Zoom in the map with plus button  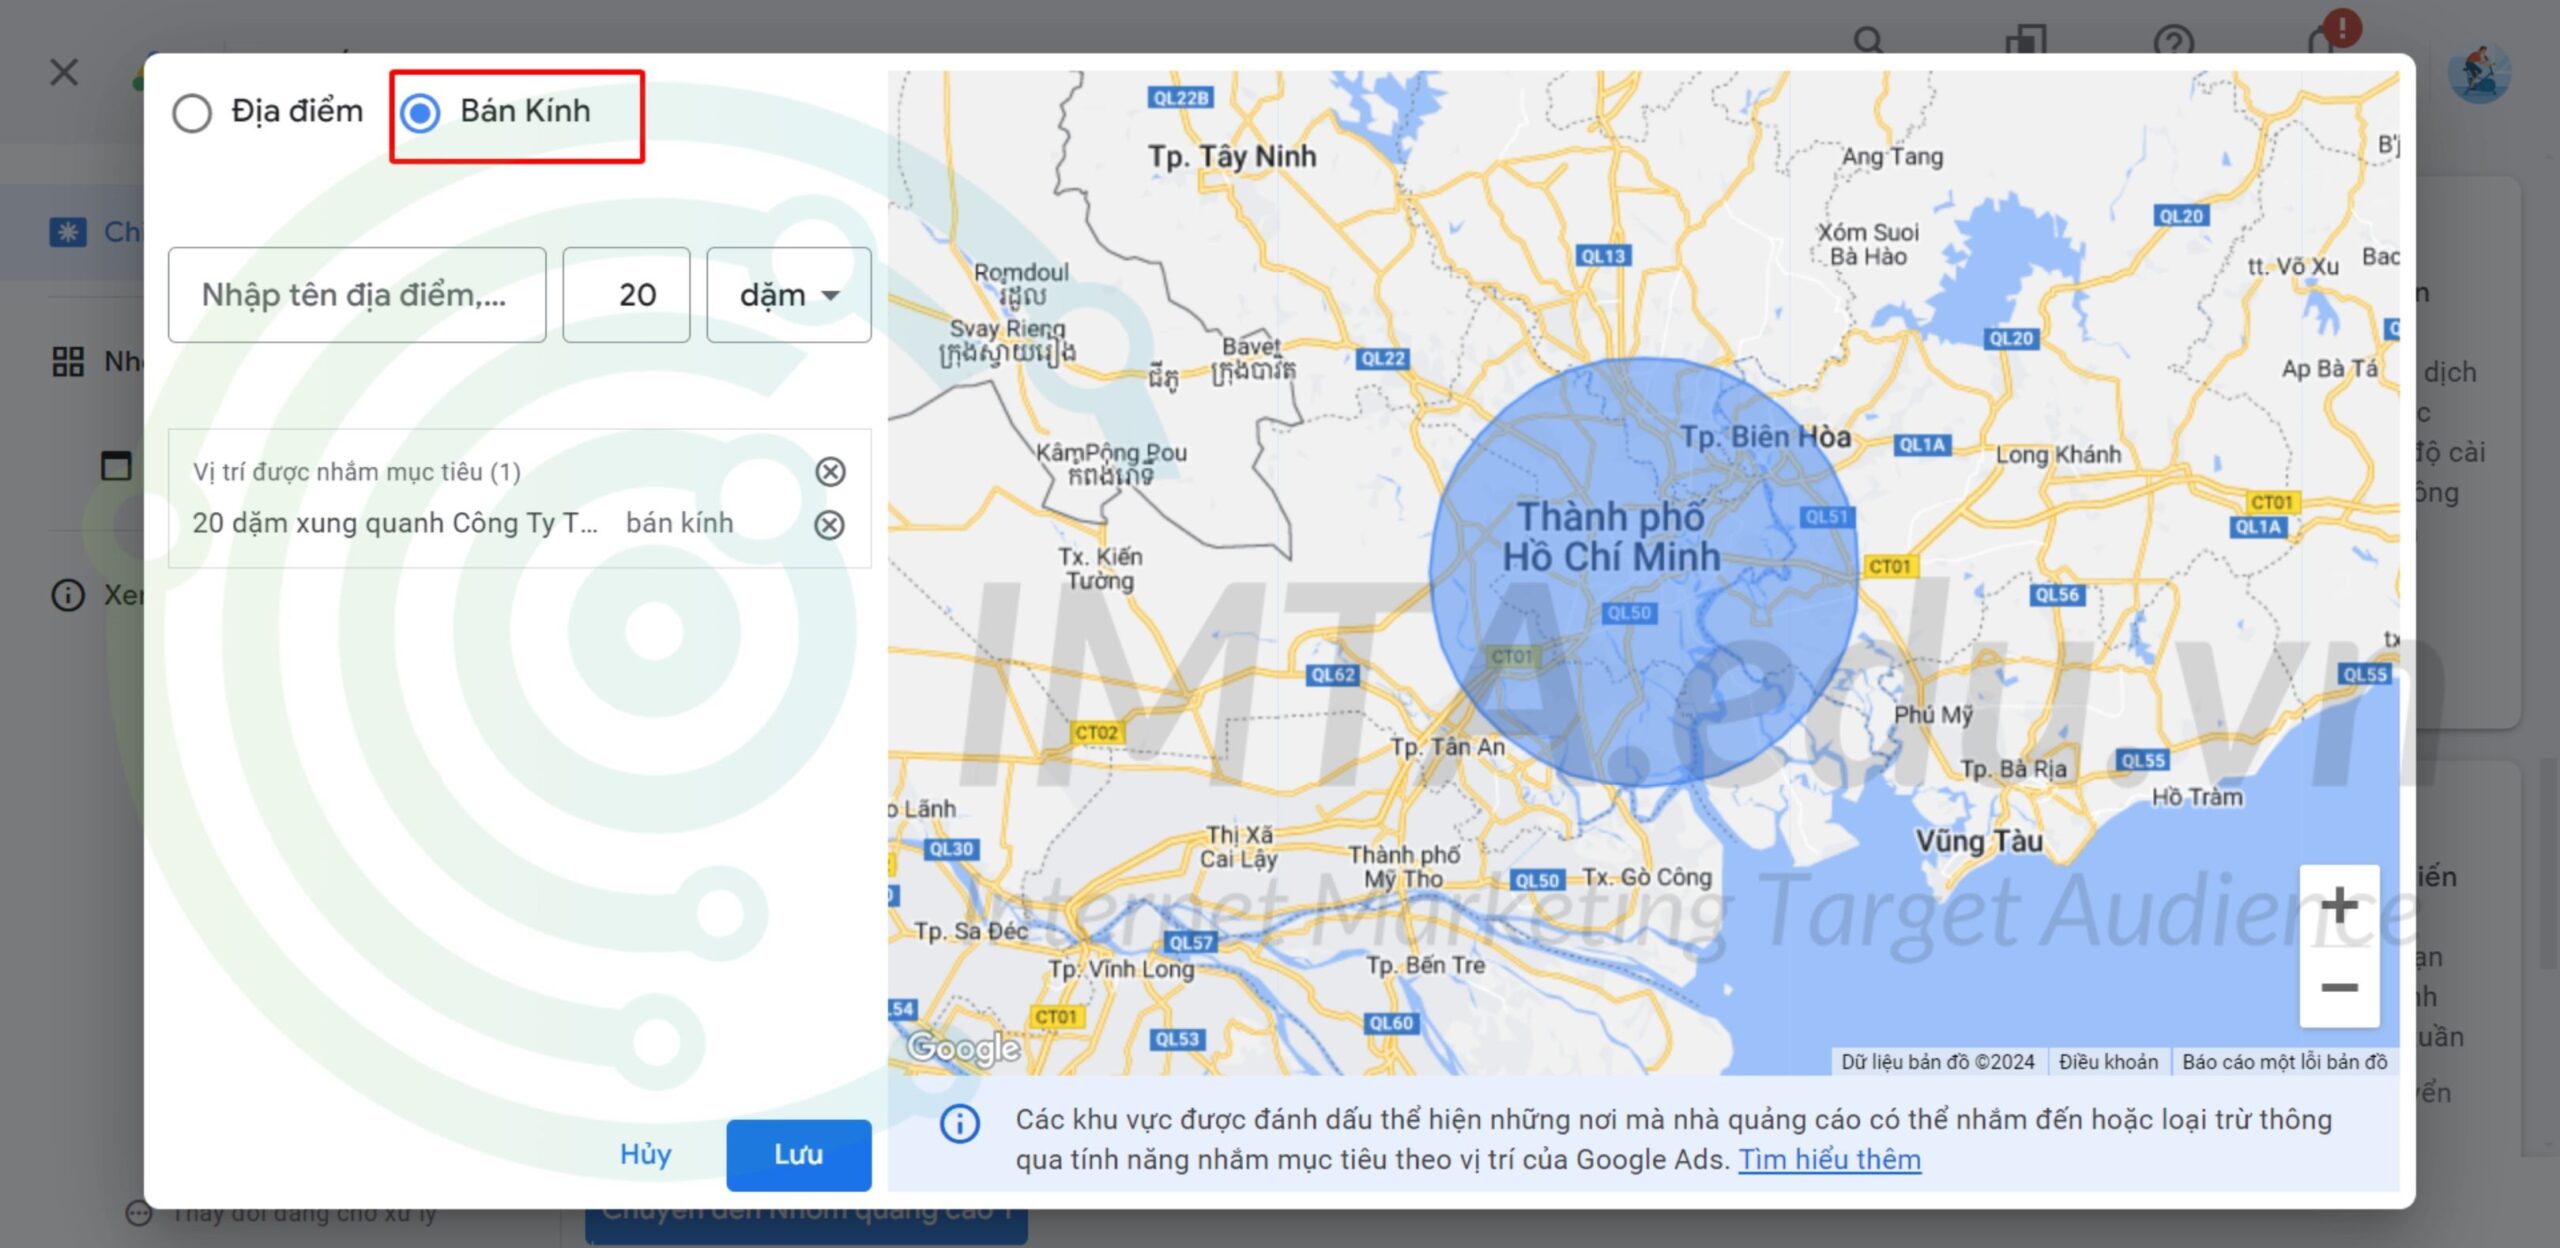2338,906
